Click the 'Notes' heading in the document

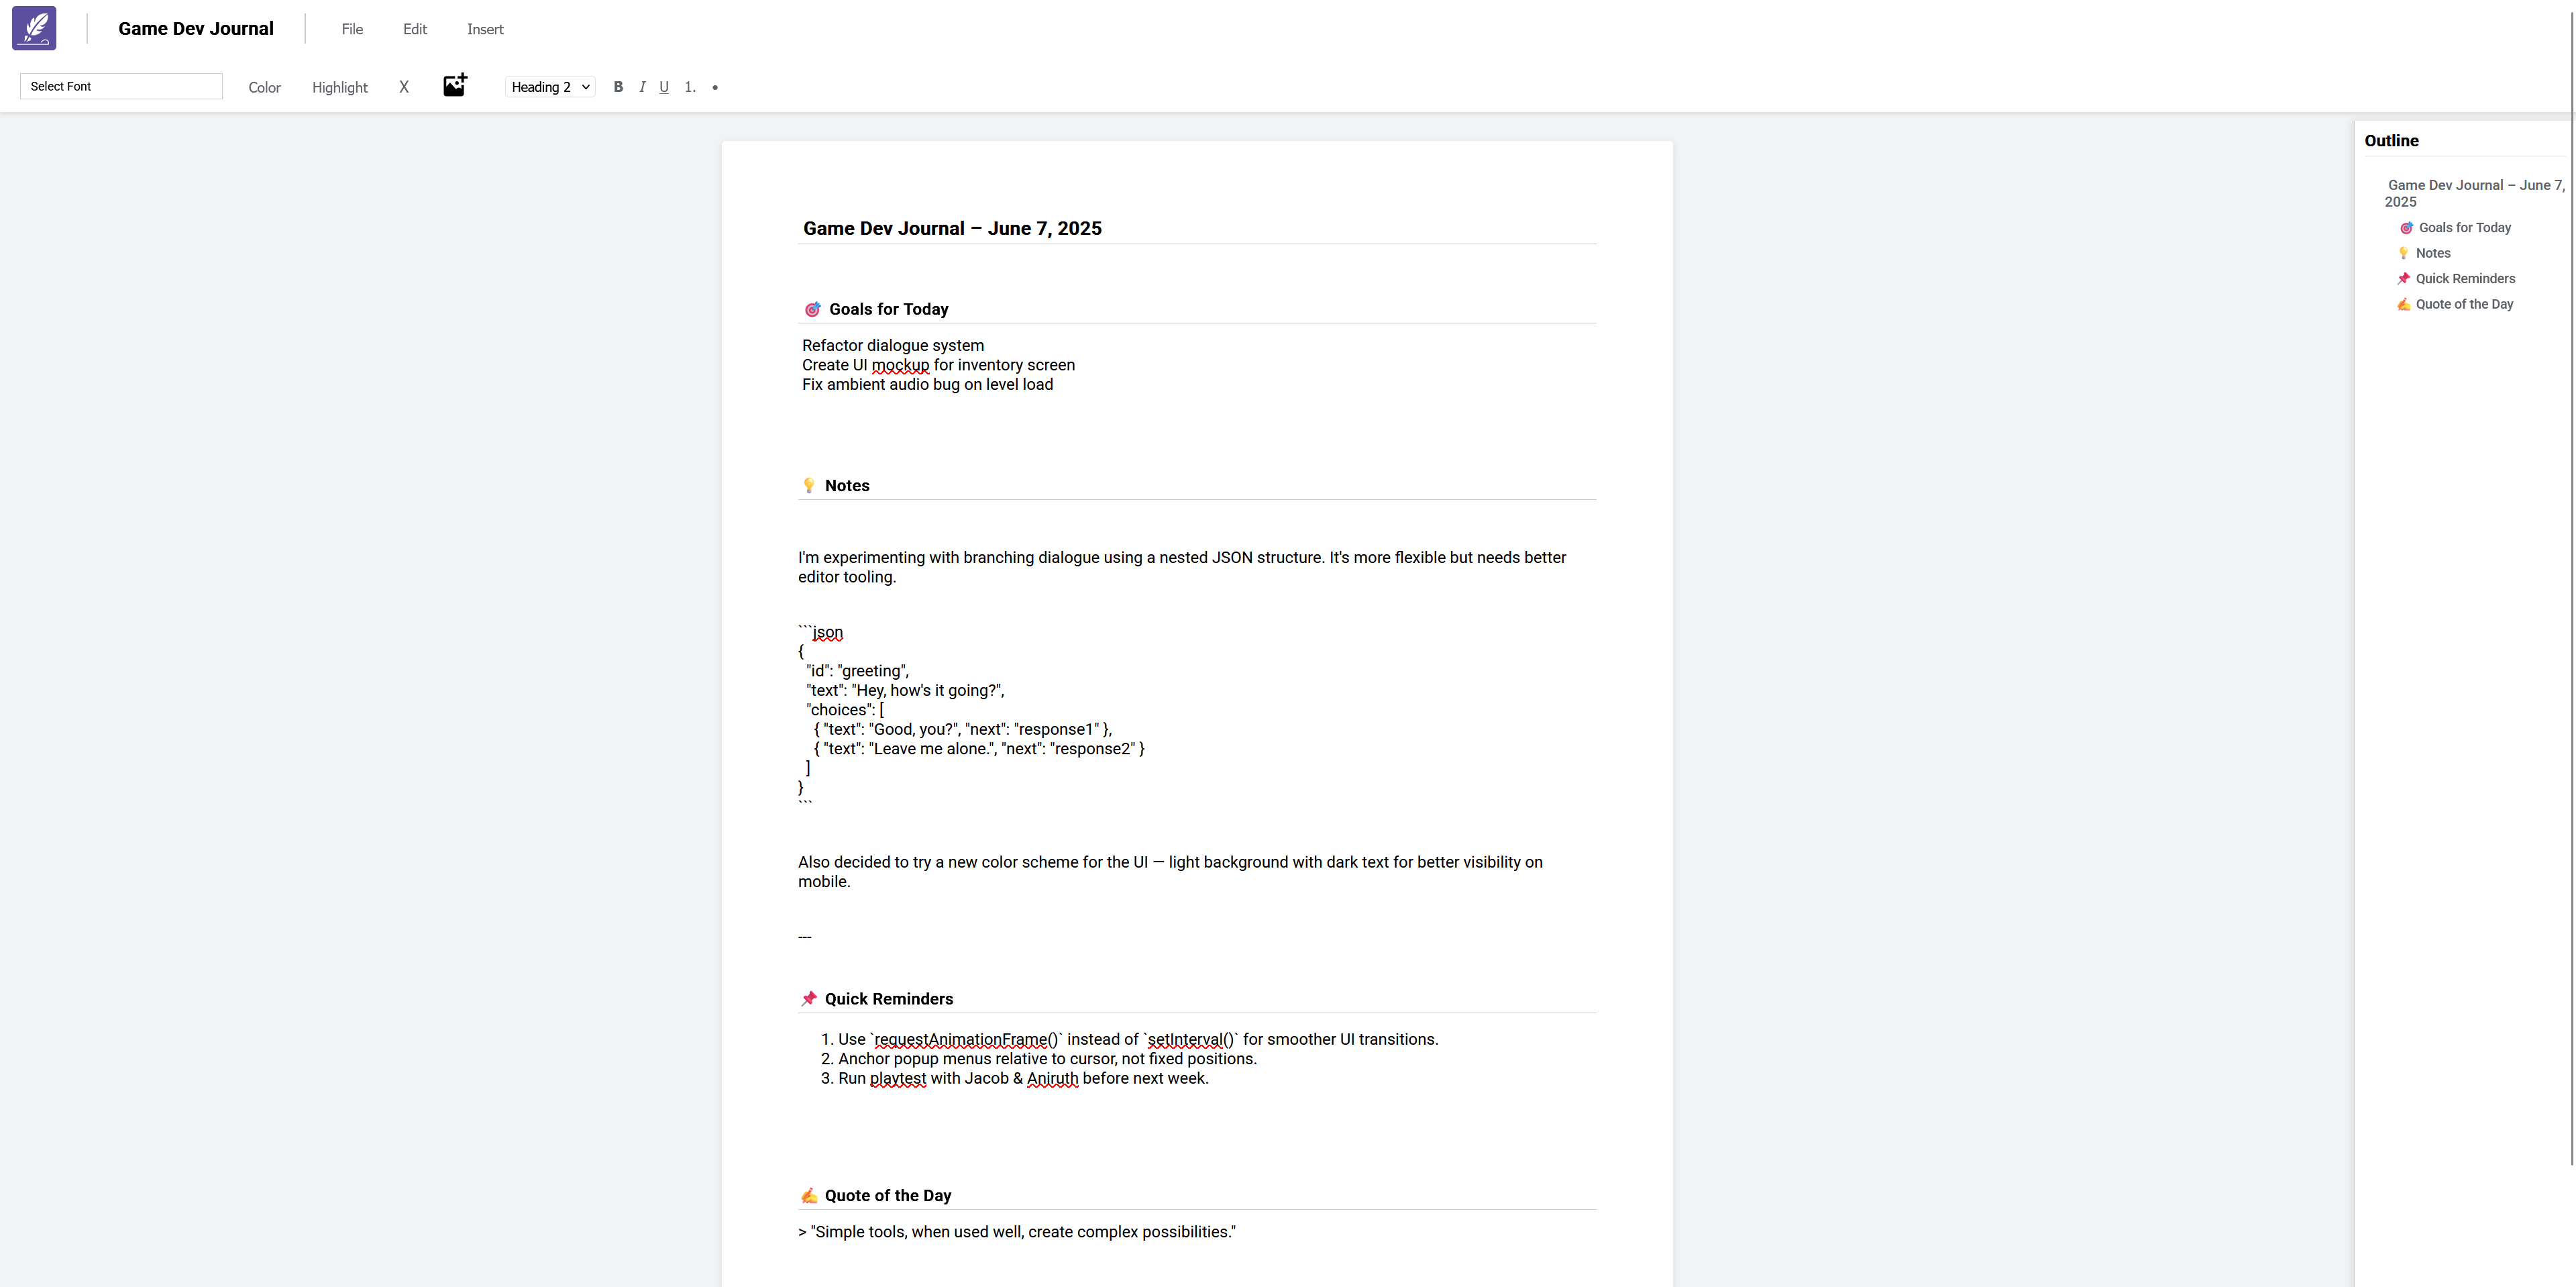click(847, 485)
